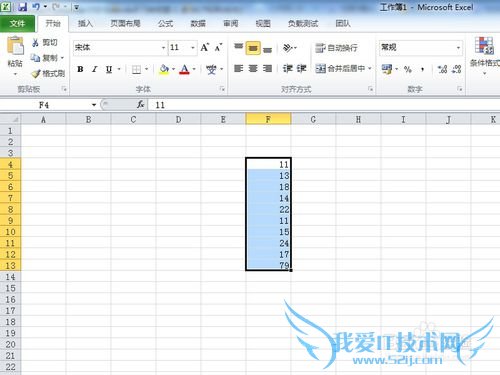Customize quick access toolbar dropdown
Image resolution: width=500 pixels, height=375 pixels.
(76, 7)
